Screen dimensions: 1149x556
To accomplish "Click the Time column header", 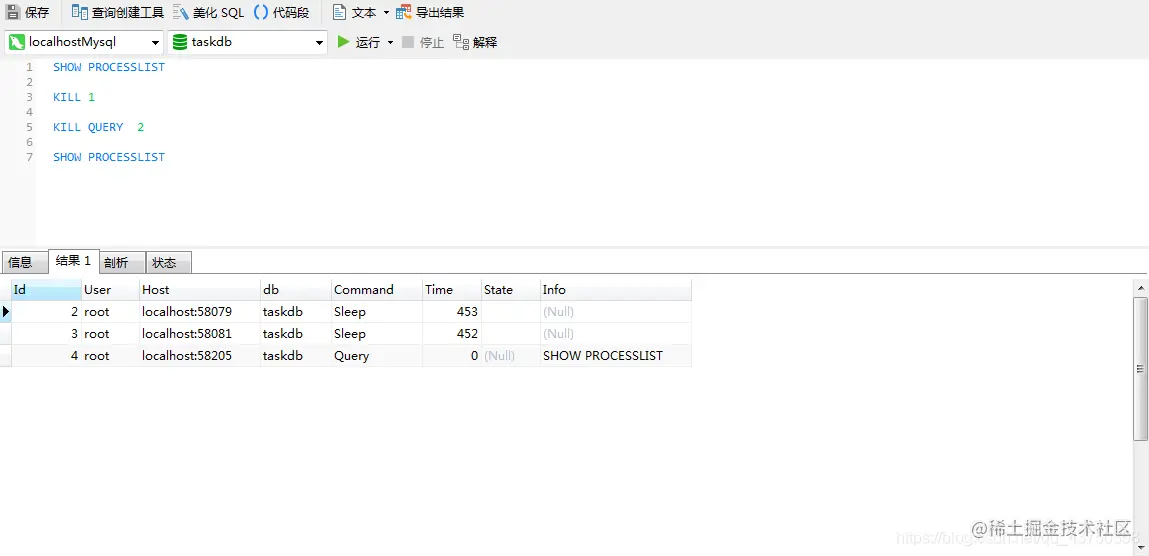I will coord(452,289).
